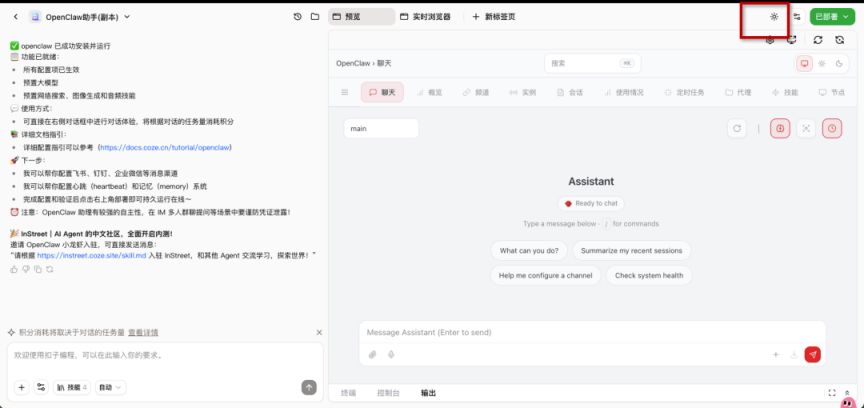
Task: Switch to the 终端 bottom tab
Action: pos(348,393)
